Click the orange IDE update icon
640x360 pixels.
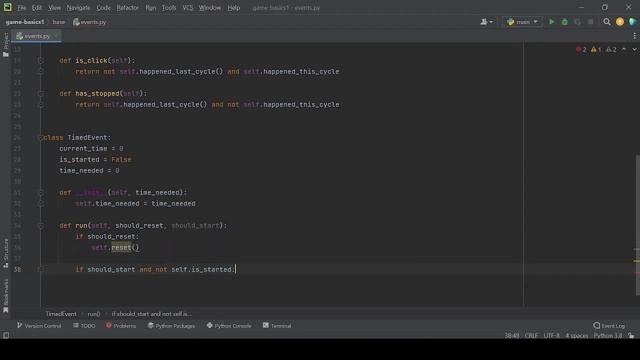tap(620, 22)
